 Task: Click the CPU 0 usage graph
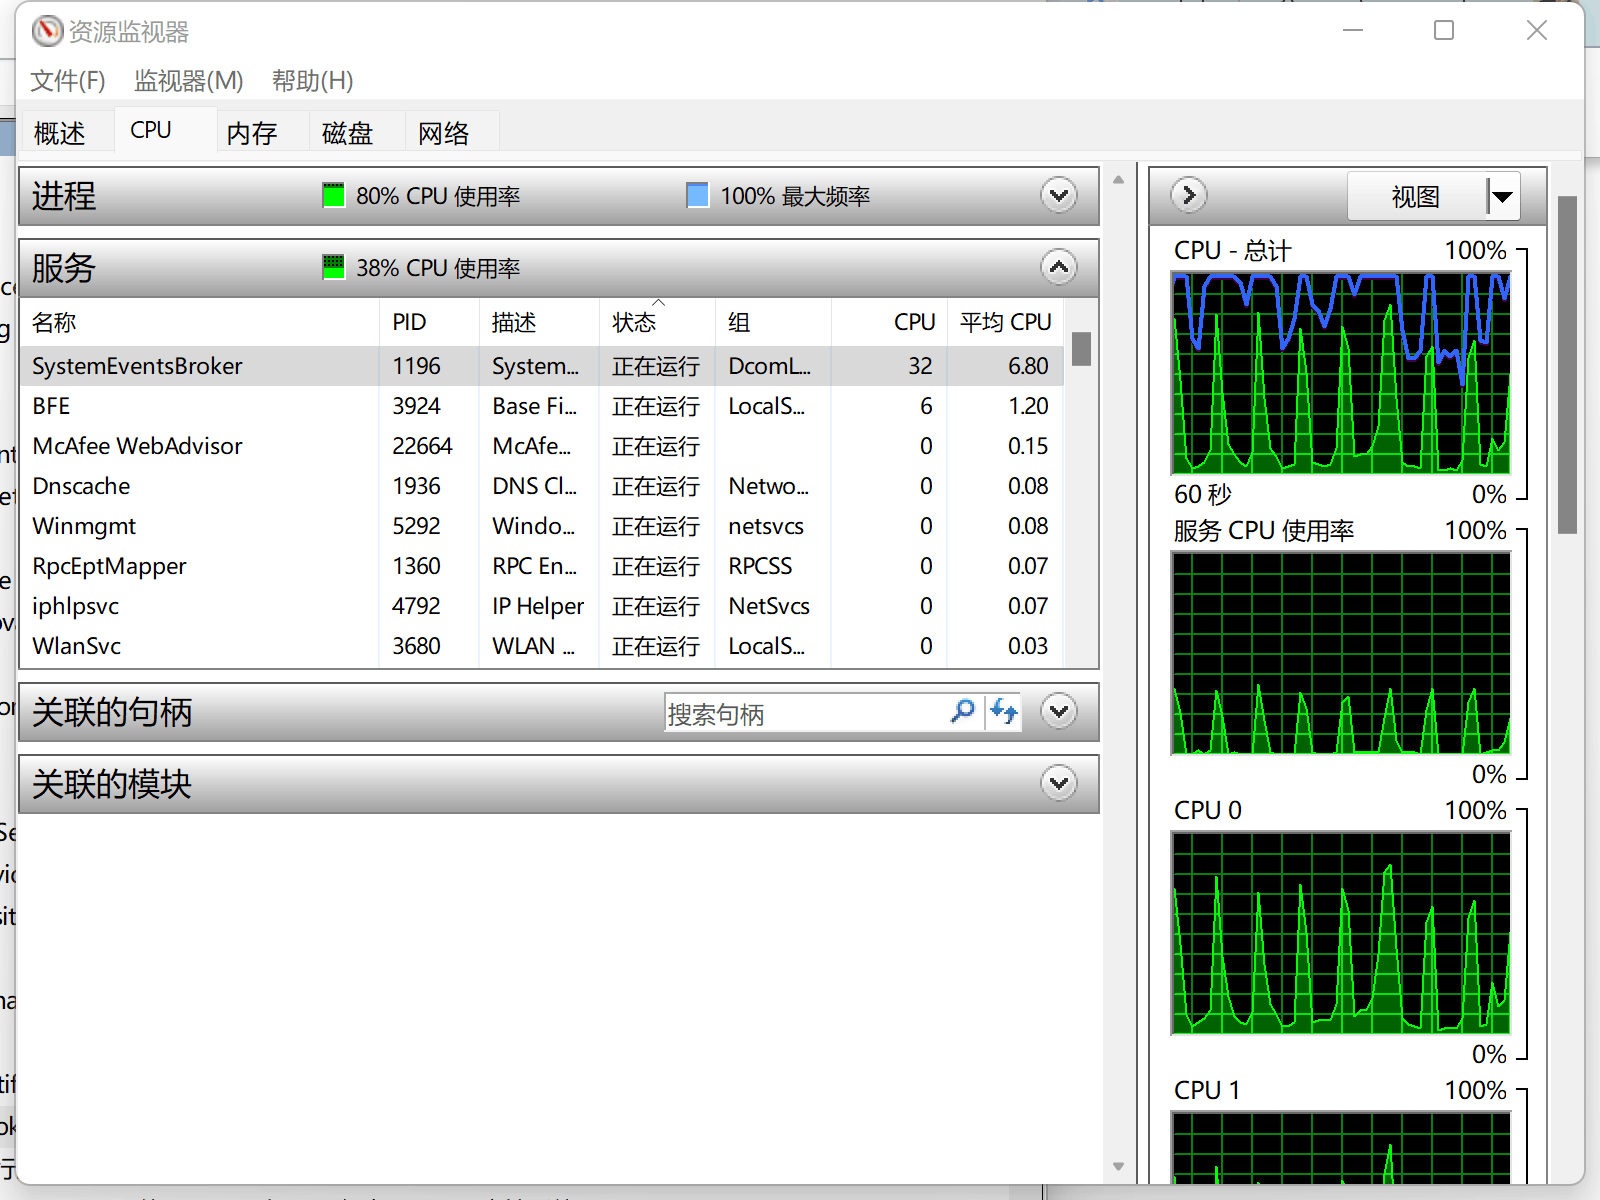(1341, 933)
